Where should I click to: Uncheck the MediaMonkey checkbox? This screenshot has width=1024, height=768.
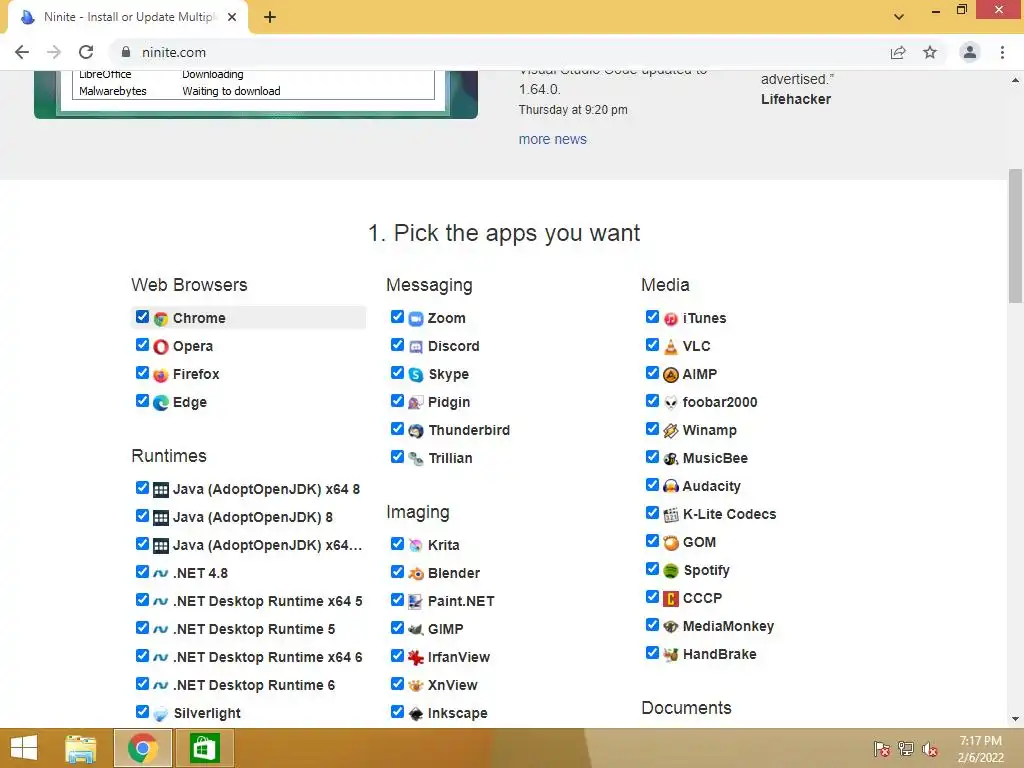coord(652,624)
